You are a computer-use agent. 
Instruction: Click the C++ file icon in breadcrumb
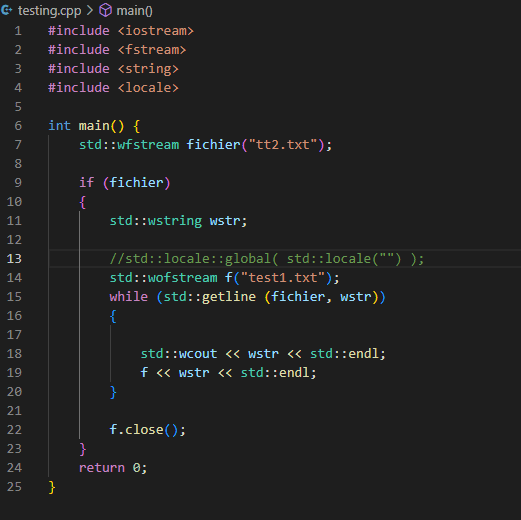click(x=7, y=10)
